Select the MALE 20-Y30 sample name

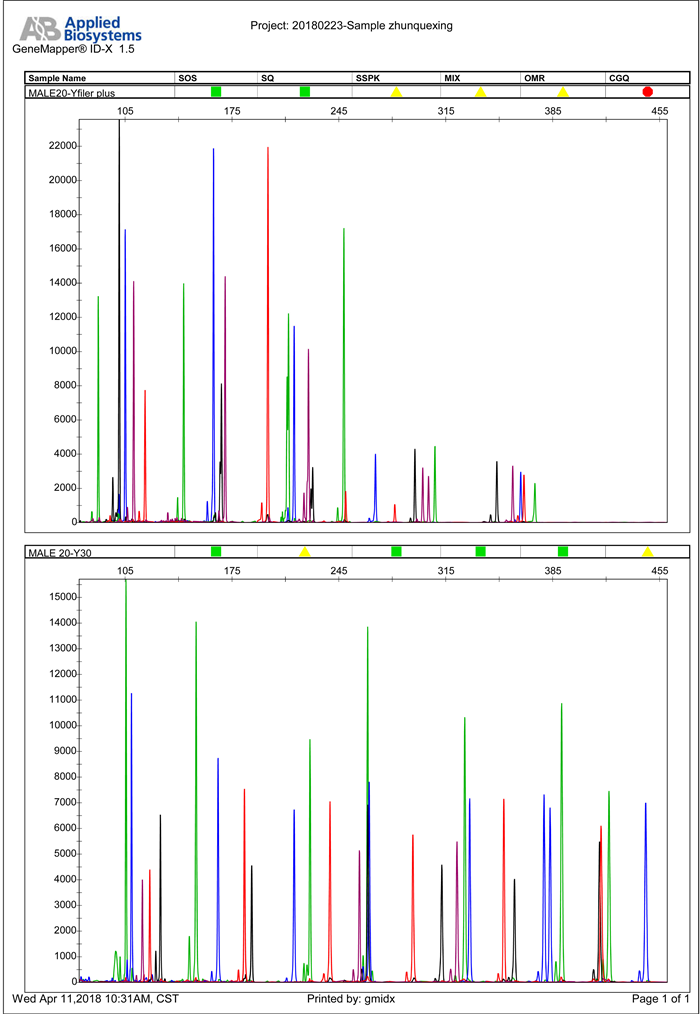pos(67,552)
